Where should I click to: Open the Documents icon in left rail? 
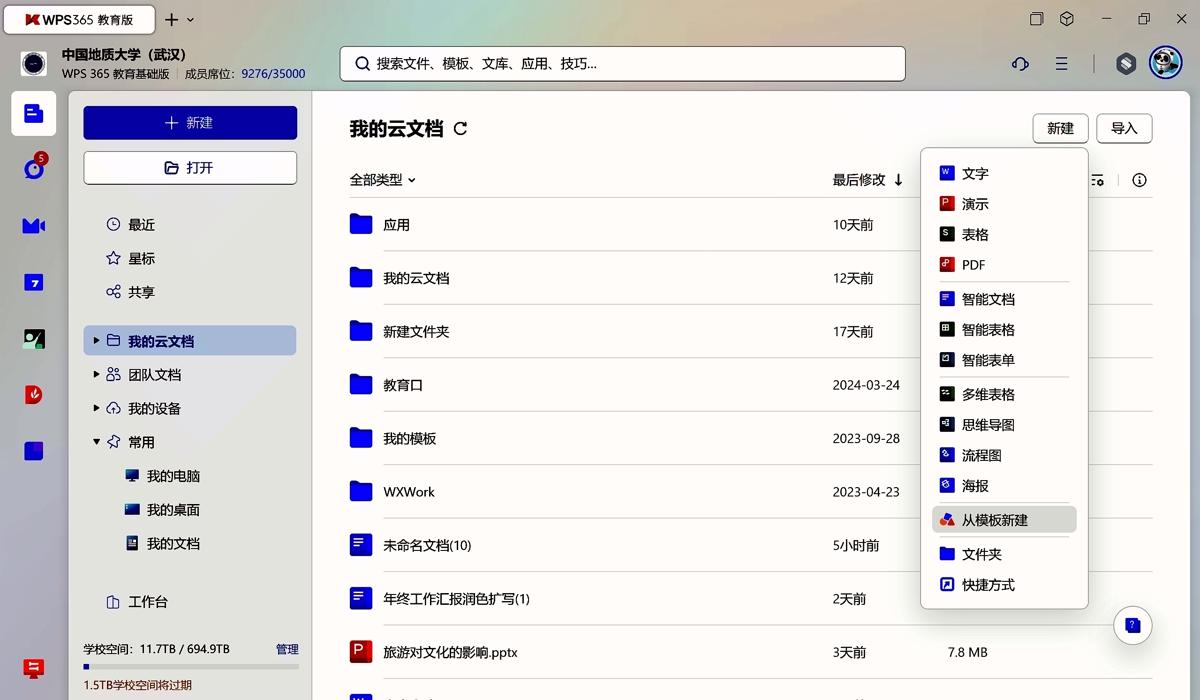click(x=34, y=114)
